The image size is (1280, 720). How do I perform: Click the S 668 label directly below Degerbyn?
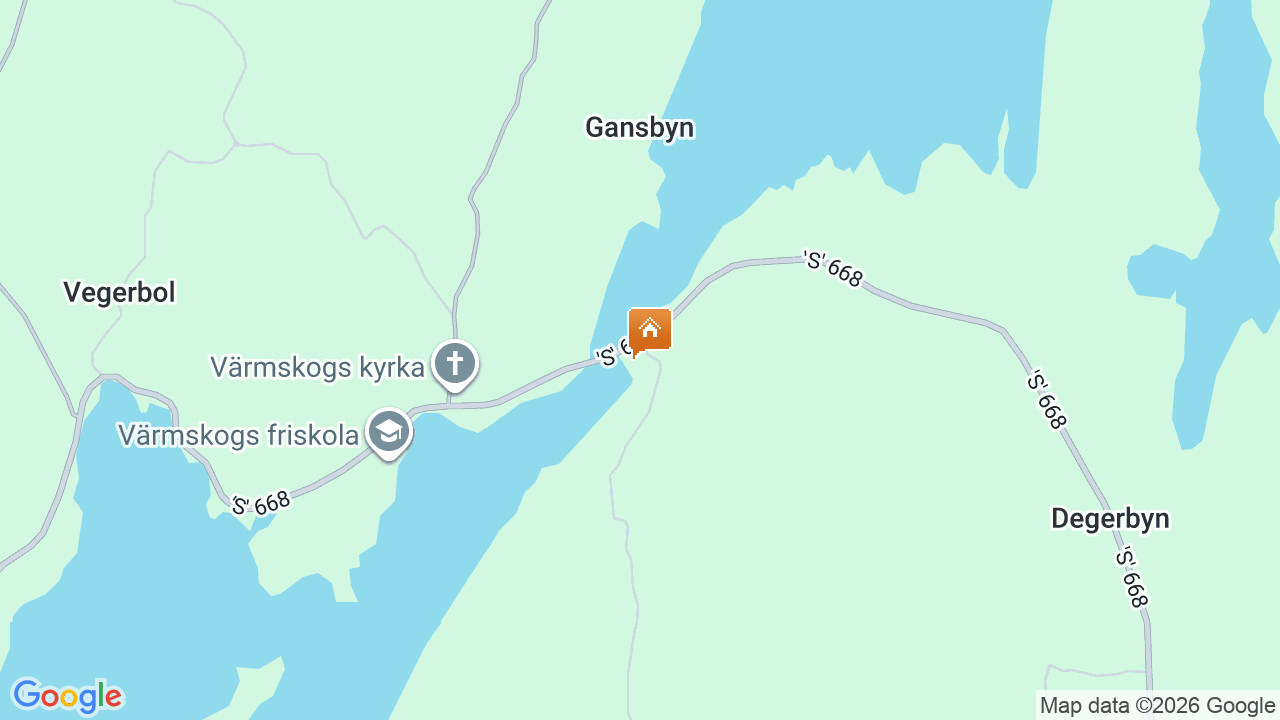tap(1132, 577)
